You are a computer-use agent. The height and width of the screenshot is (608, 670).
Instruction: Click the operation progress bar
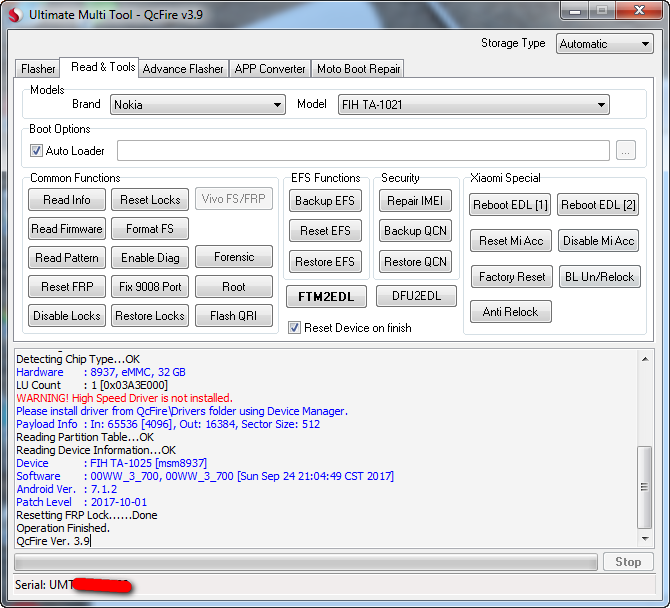[306, 562]
